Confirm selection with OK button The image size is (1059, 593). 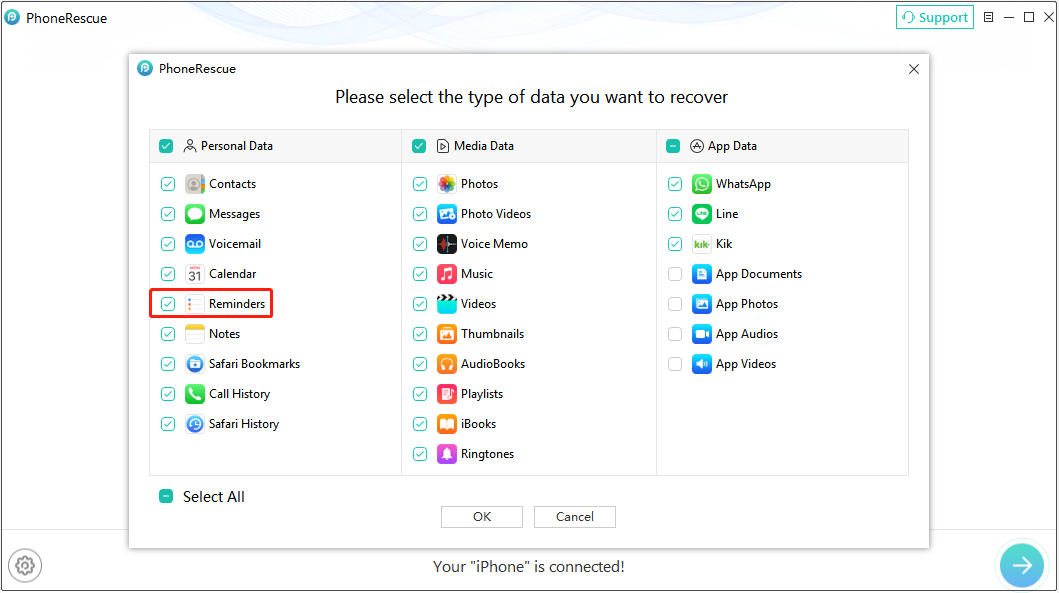(482, 517)
